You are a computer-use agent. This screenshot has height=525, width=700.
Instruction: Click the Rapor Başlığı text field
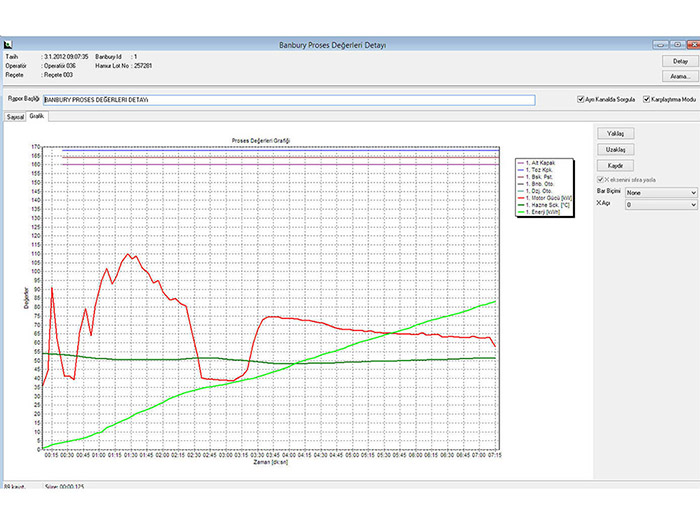(288, 100)
